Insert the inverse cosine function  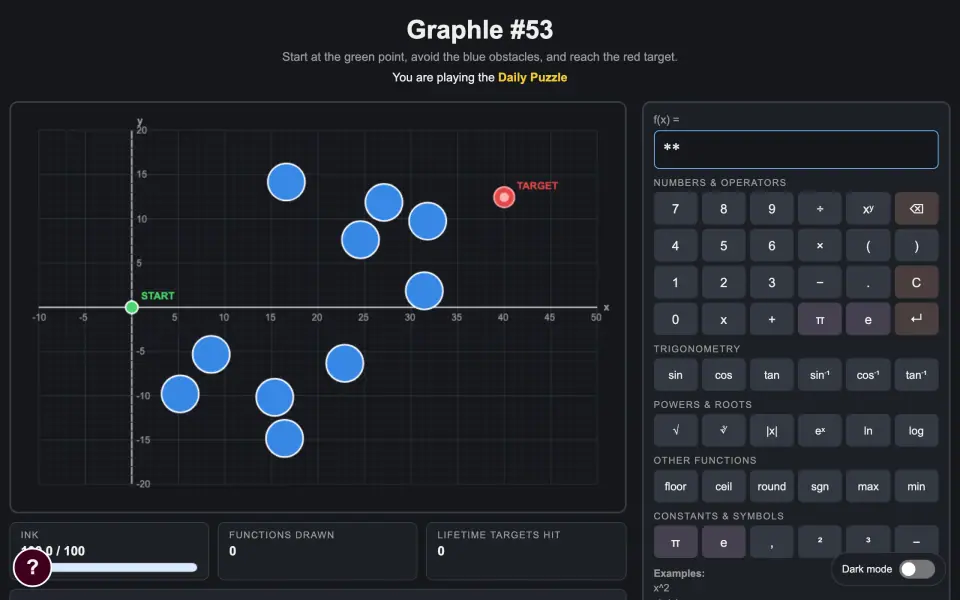coord(868,375)
